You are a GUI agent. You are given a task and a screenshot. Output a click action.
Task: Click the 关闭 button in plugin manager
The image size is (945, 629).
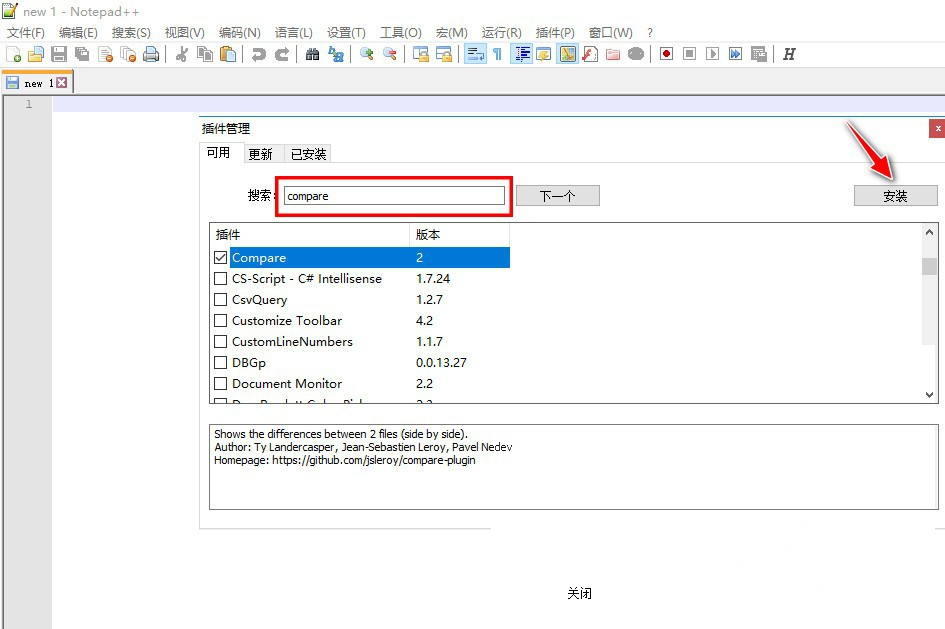579,593
